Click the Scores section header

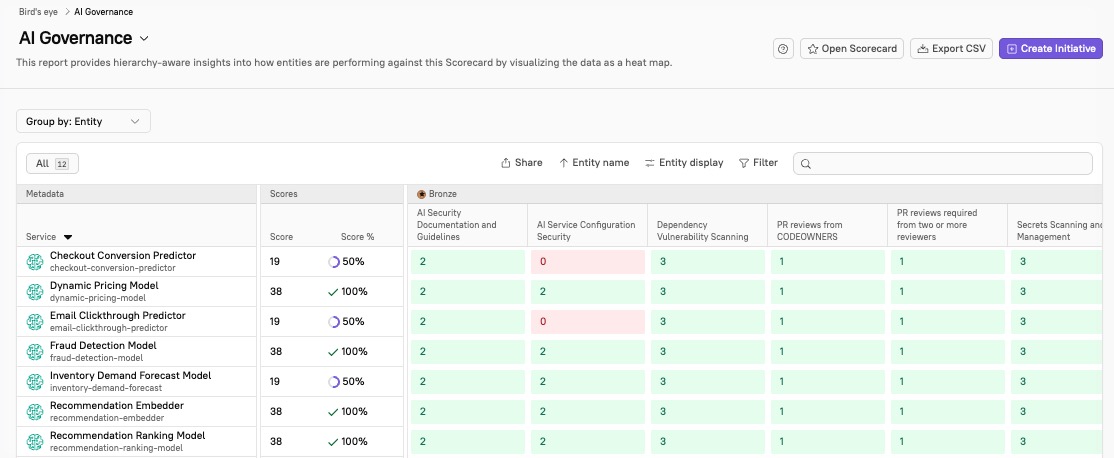[283, 194]
